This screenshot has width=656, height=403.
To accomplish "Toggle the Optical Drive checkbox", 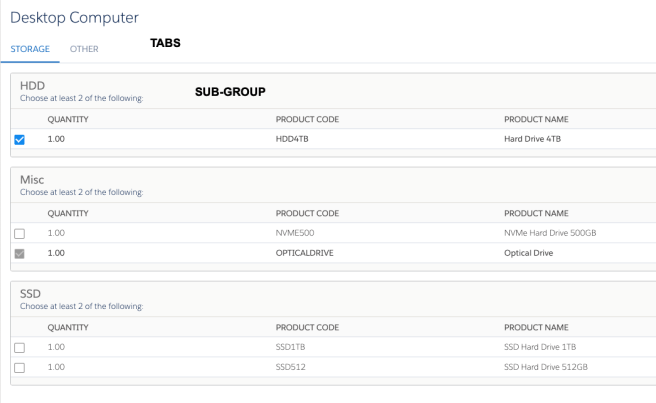I will click(x=20, y=254).
